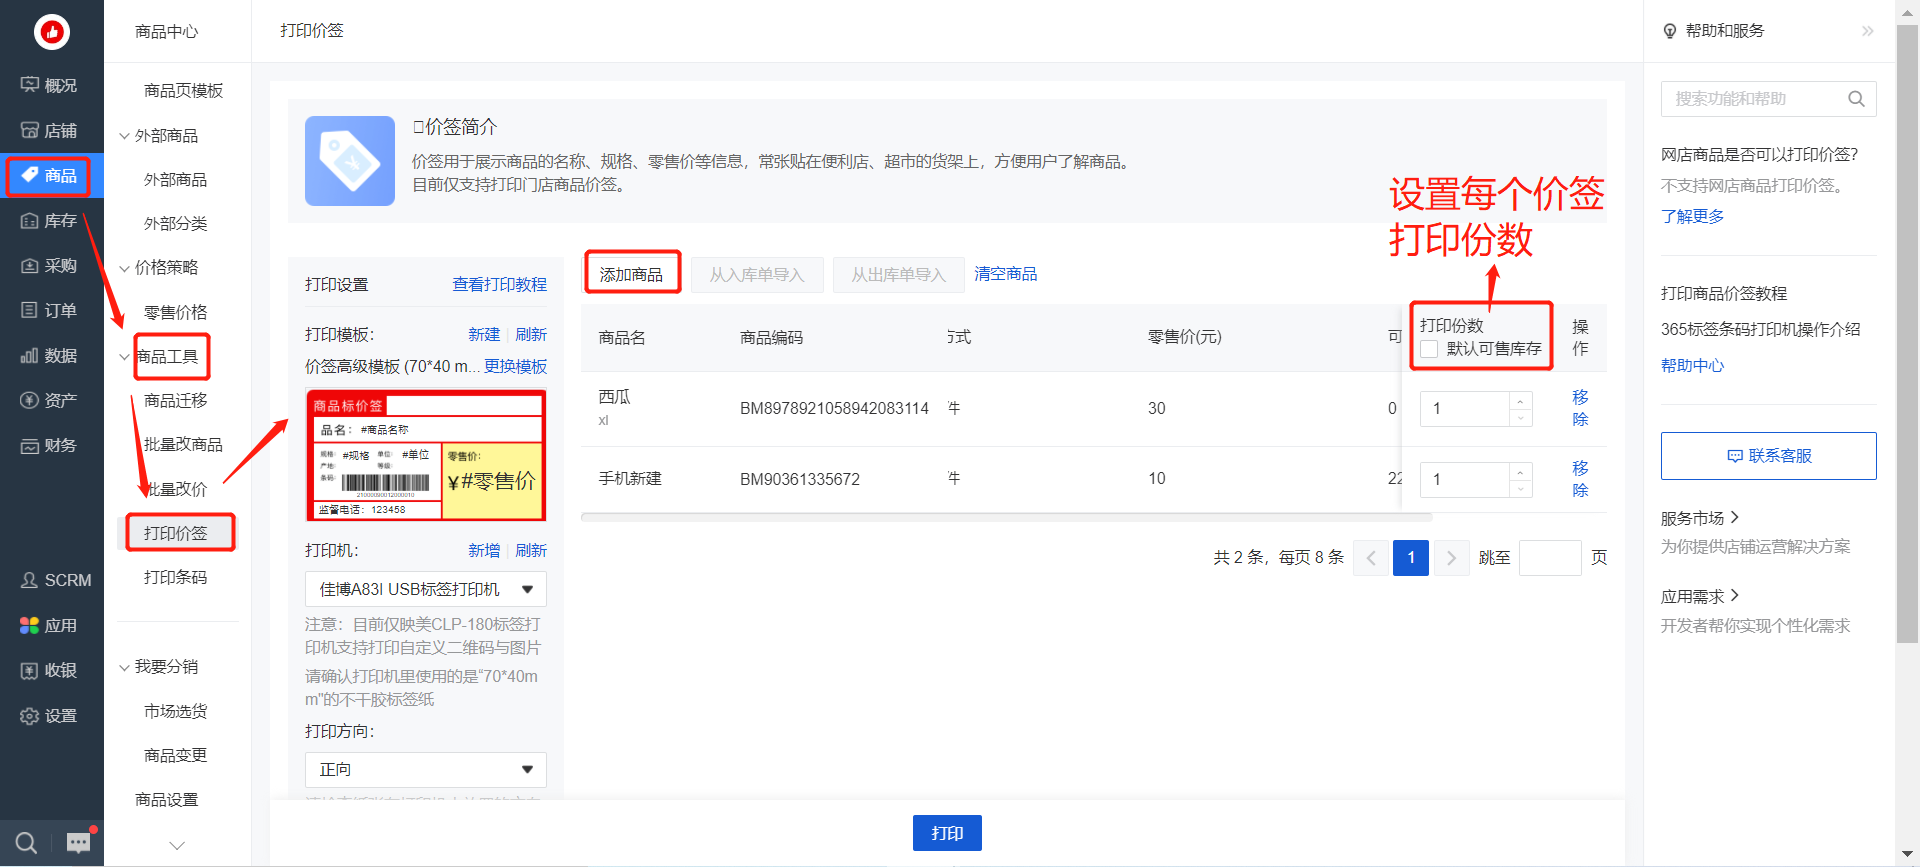Collapse 价格策略 menu group
Viewport: 1920px width, 867px height.
coord(125,268)
